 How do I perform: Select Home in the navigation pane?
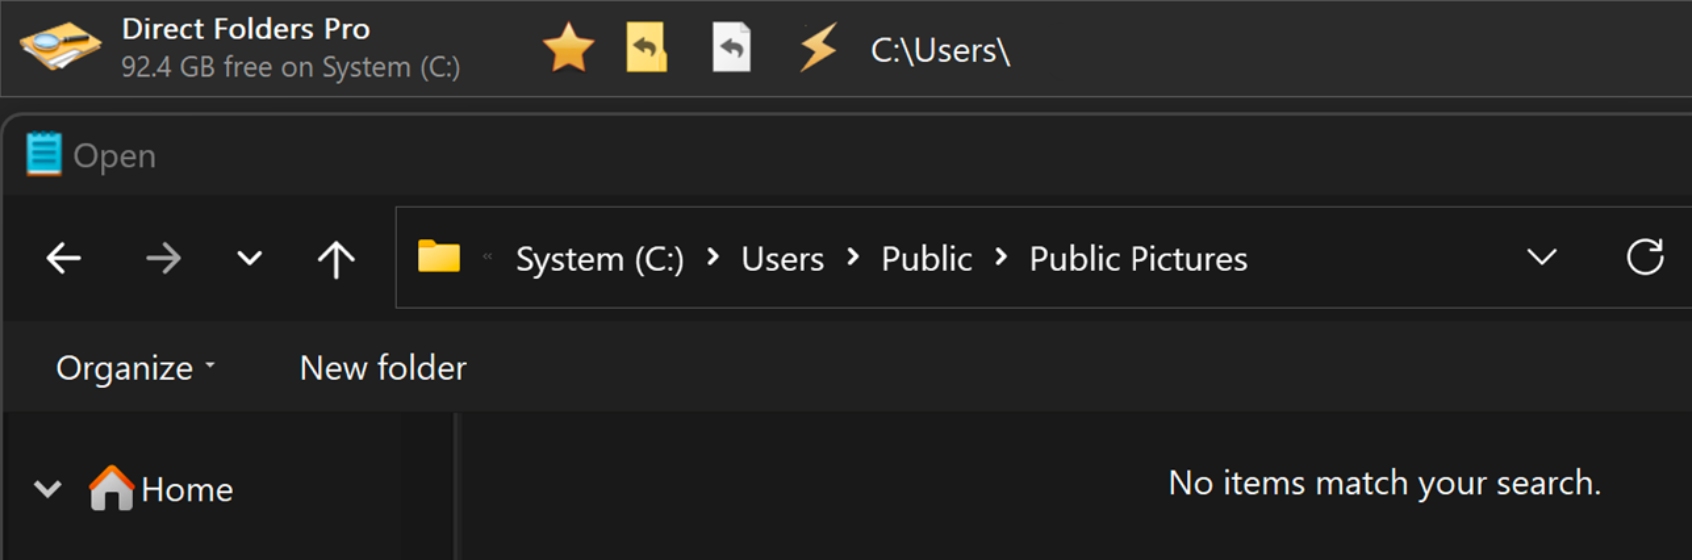coord(186,490)
